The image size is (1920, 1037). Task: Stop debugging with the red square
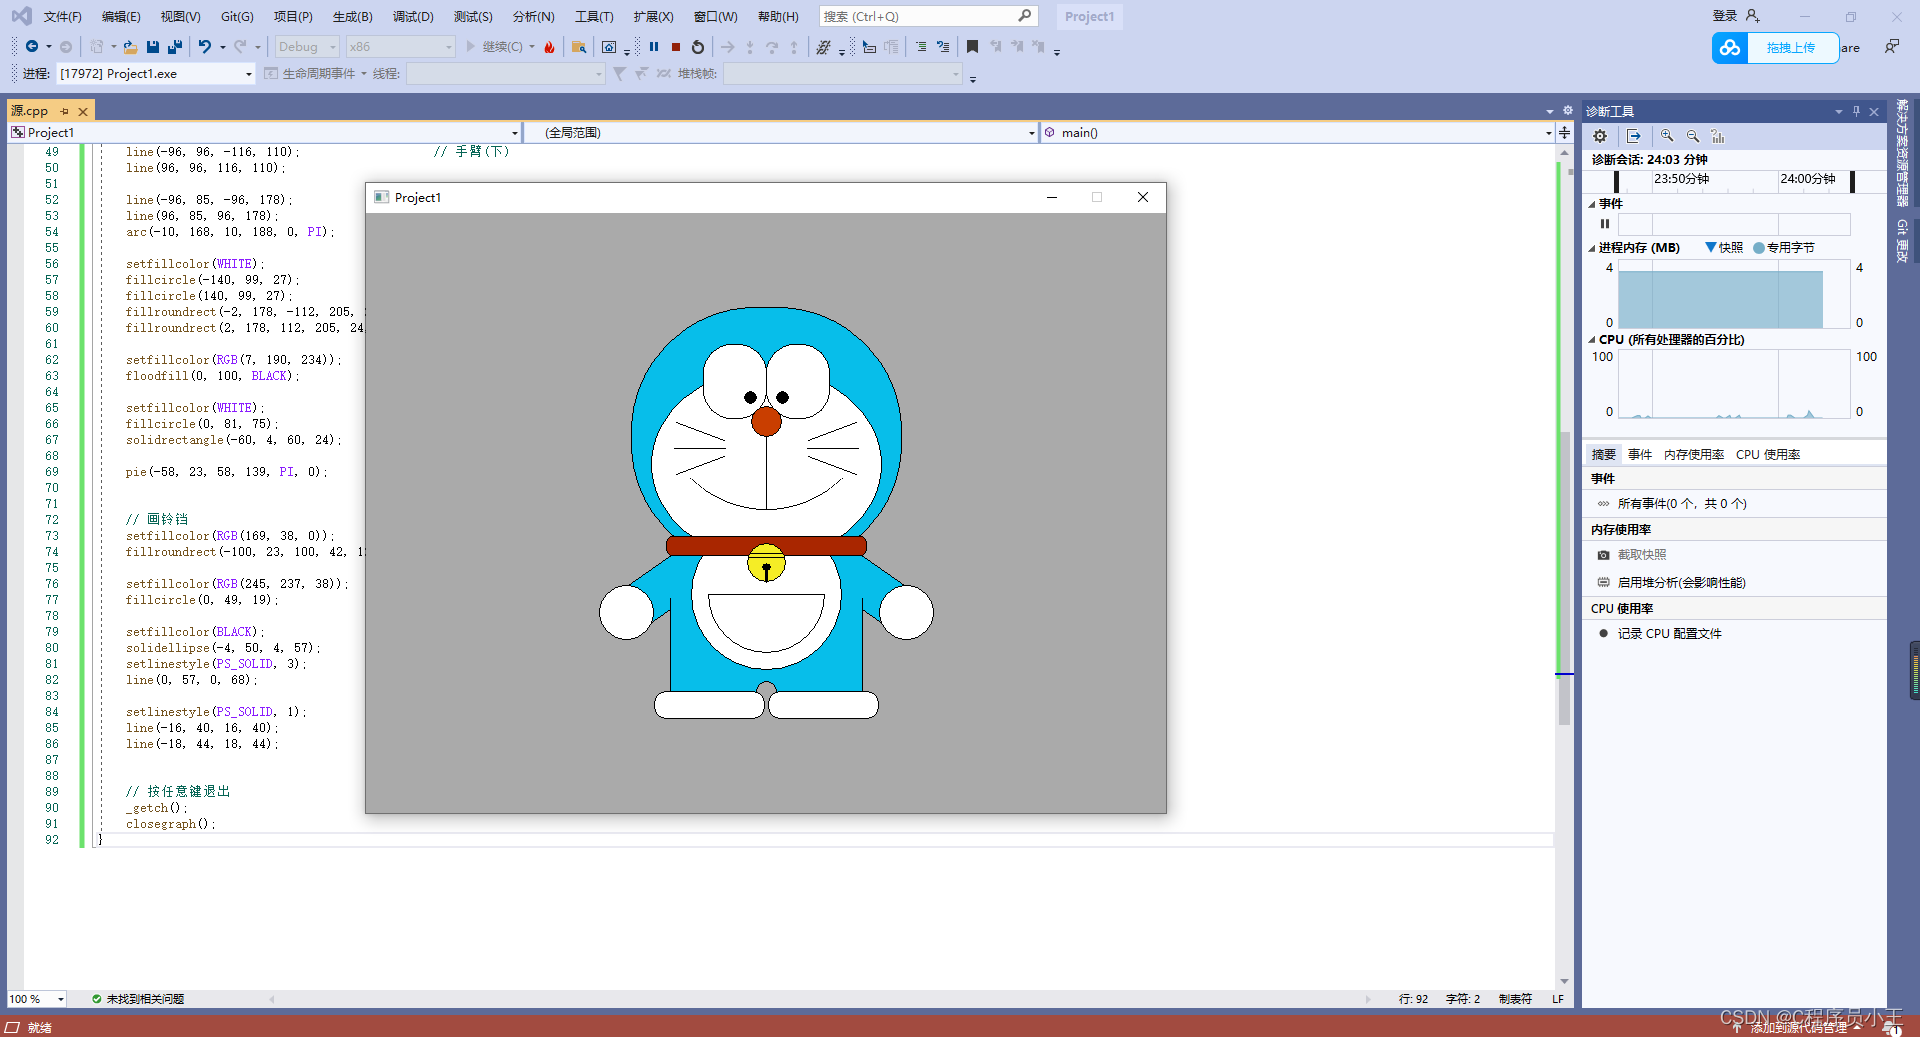pyautogui.click(x=676, y=46)
